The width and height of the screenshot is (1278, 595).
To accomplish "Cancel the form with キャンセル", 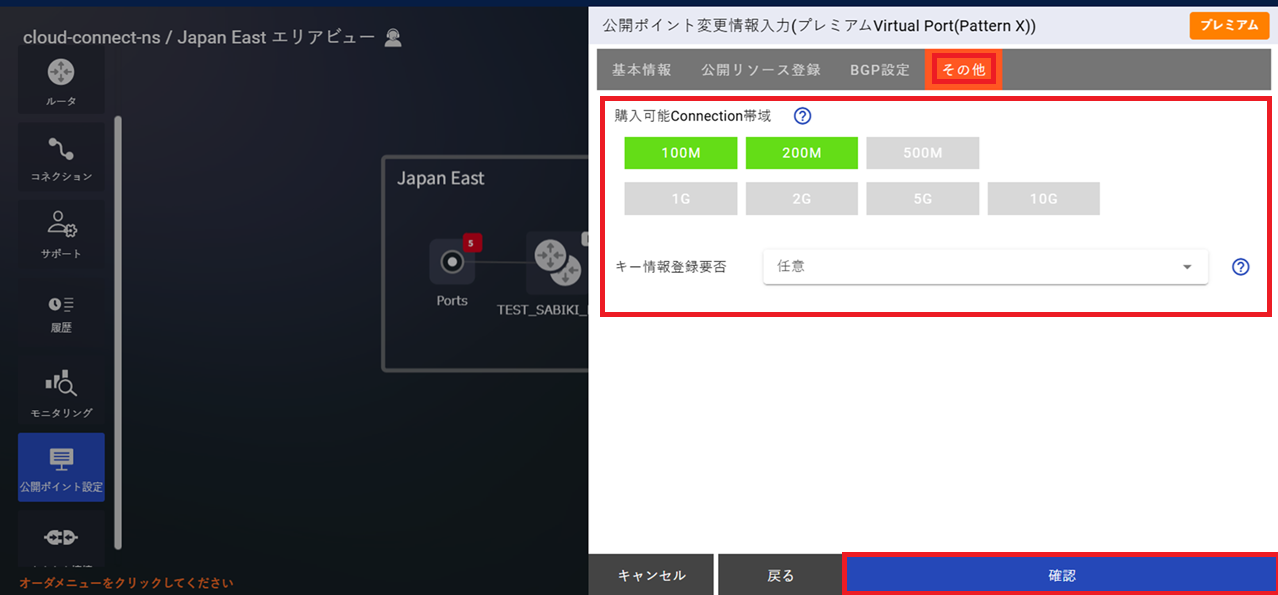I will click(651, 575).
